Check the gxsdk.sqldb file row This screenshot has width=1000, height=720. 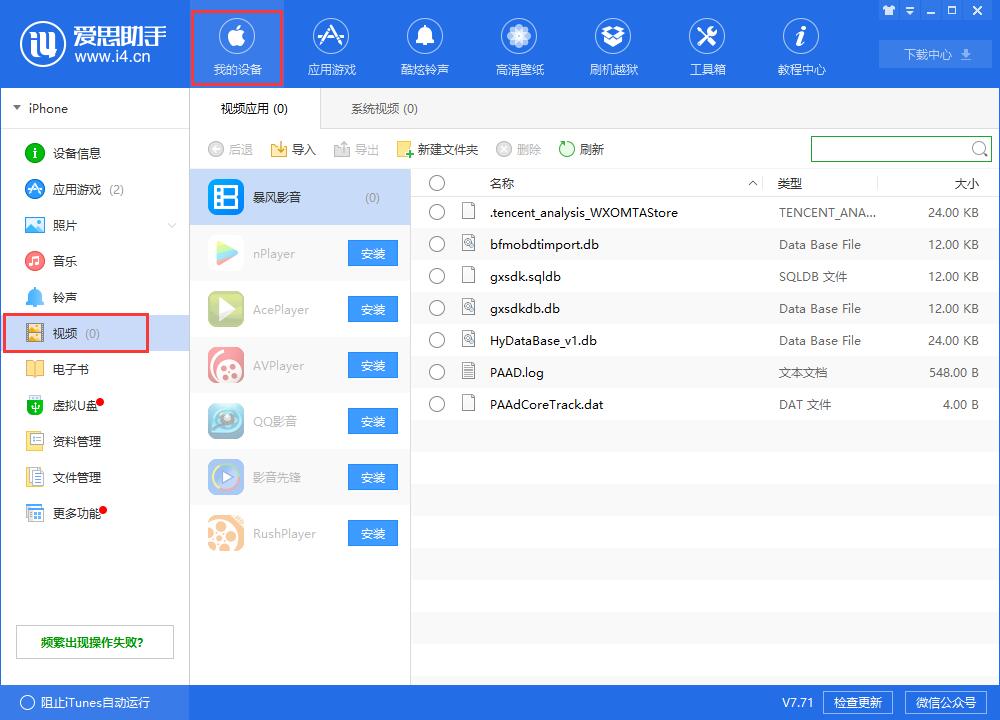point(437,276)
